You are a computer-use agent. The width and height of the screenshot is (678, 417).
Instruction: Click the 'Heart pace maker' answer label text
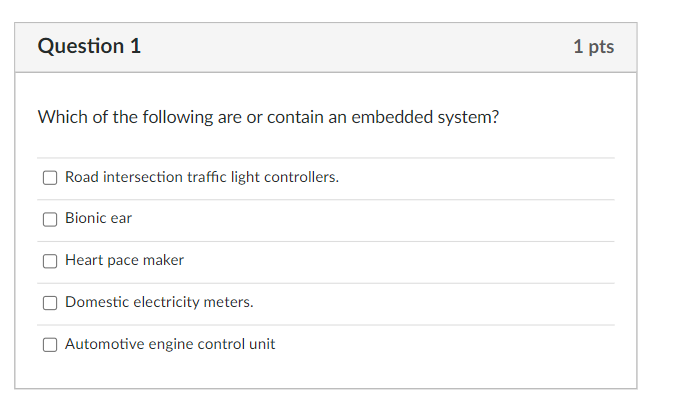(x=125, y=260)
